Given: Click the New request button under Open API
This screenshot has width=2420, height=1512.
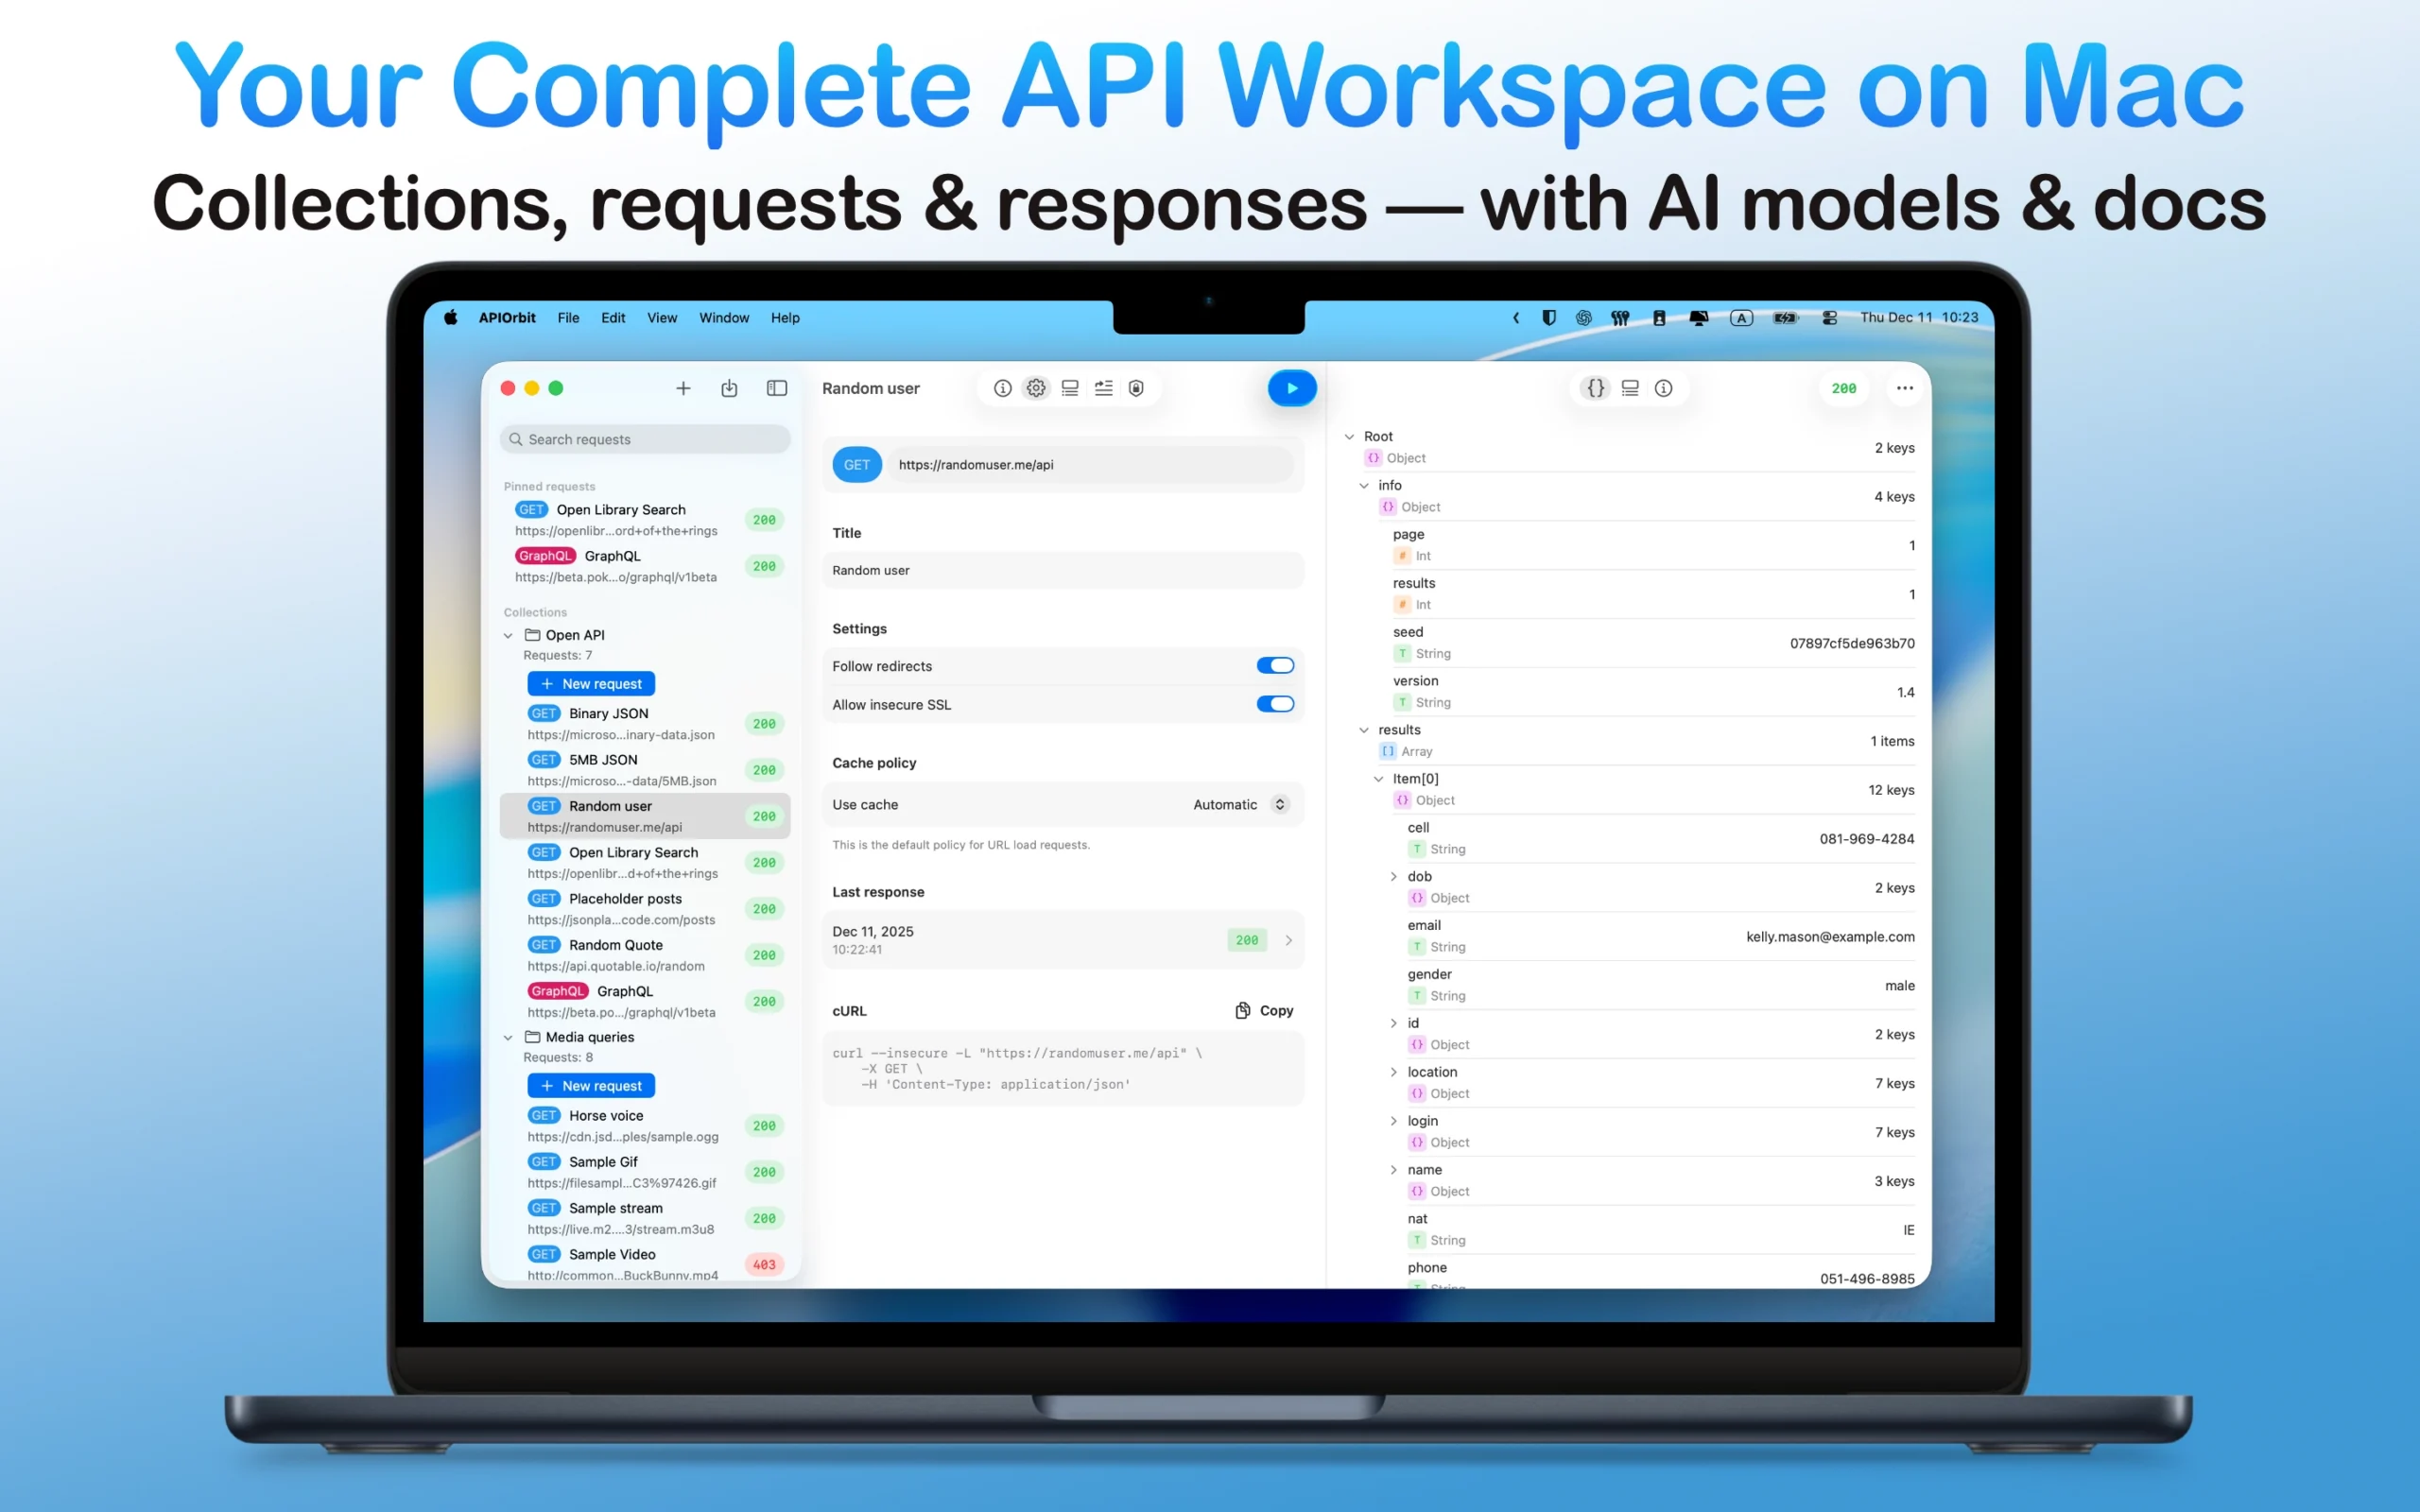Looking at the screenshot, I should [x=591, y=683].
